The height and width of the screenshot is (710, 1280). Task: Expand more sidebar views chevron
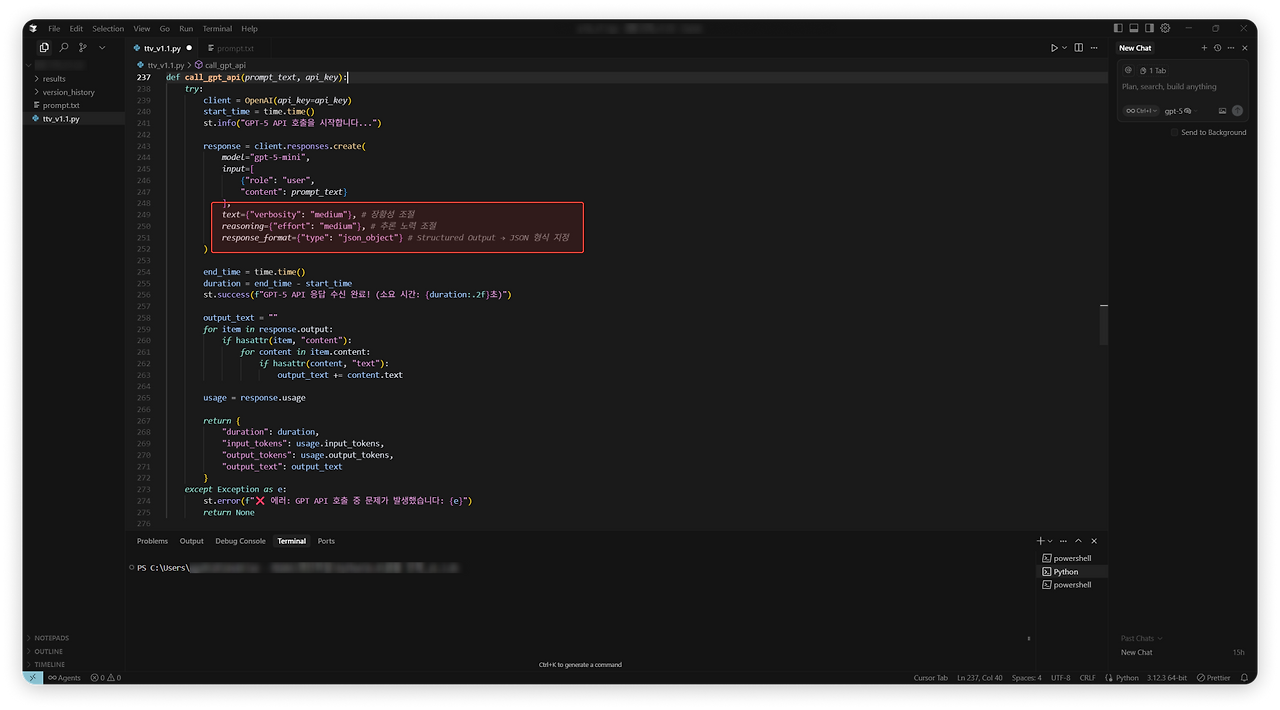[x=102, y=47]
